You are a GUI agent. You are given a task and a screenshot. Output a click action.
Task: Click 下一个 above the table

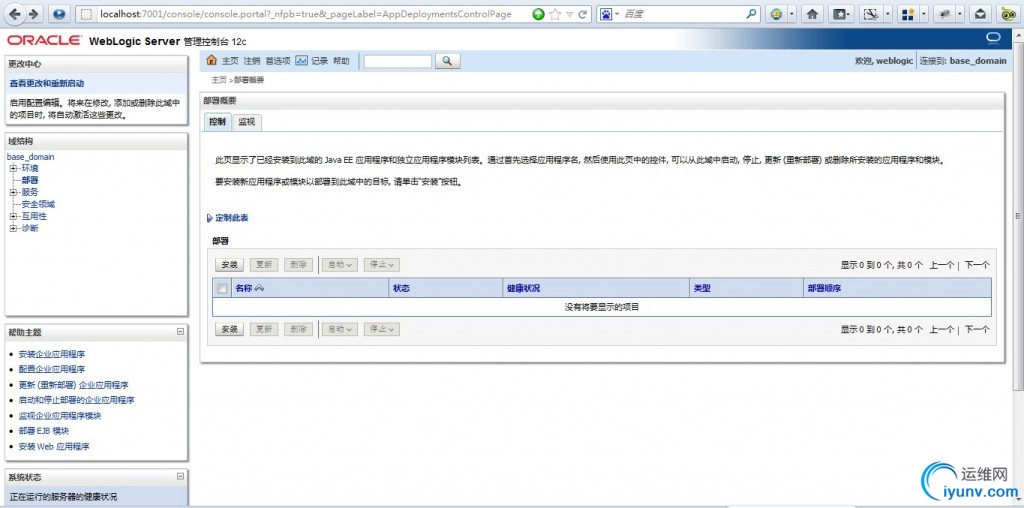coord(977,265)
